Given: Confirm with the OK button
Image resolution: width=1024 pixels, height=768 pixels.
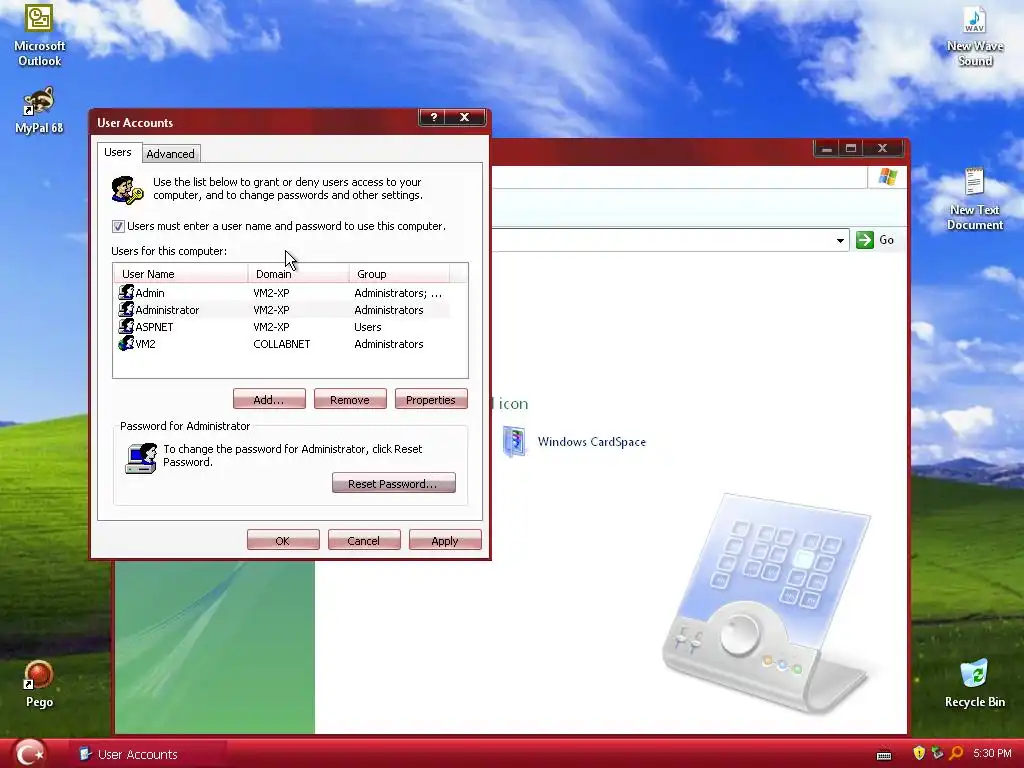Looking at the screenshot, I should pyautogui.click(x=283, y=540).
